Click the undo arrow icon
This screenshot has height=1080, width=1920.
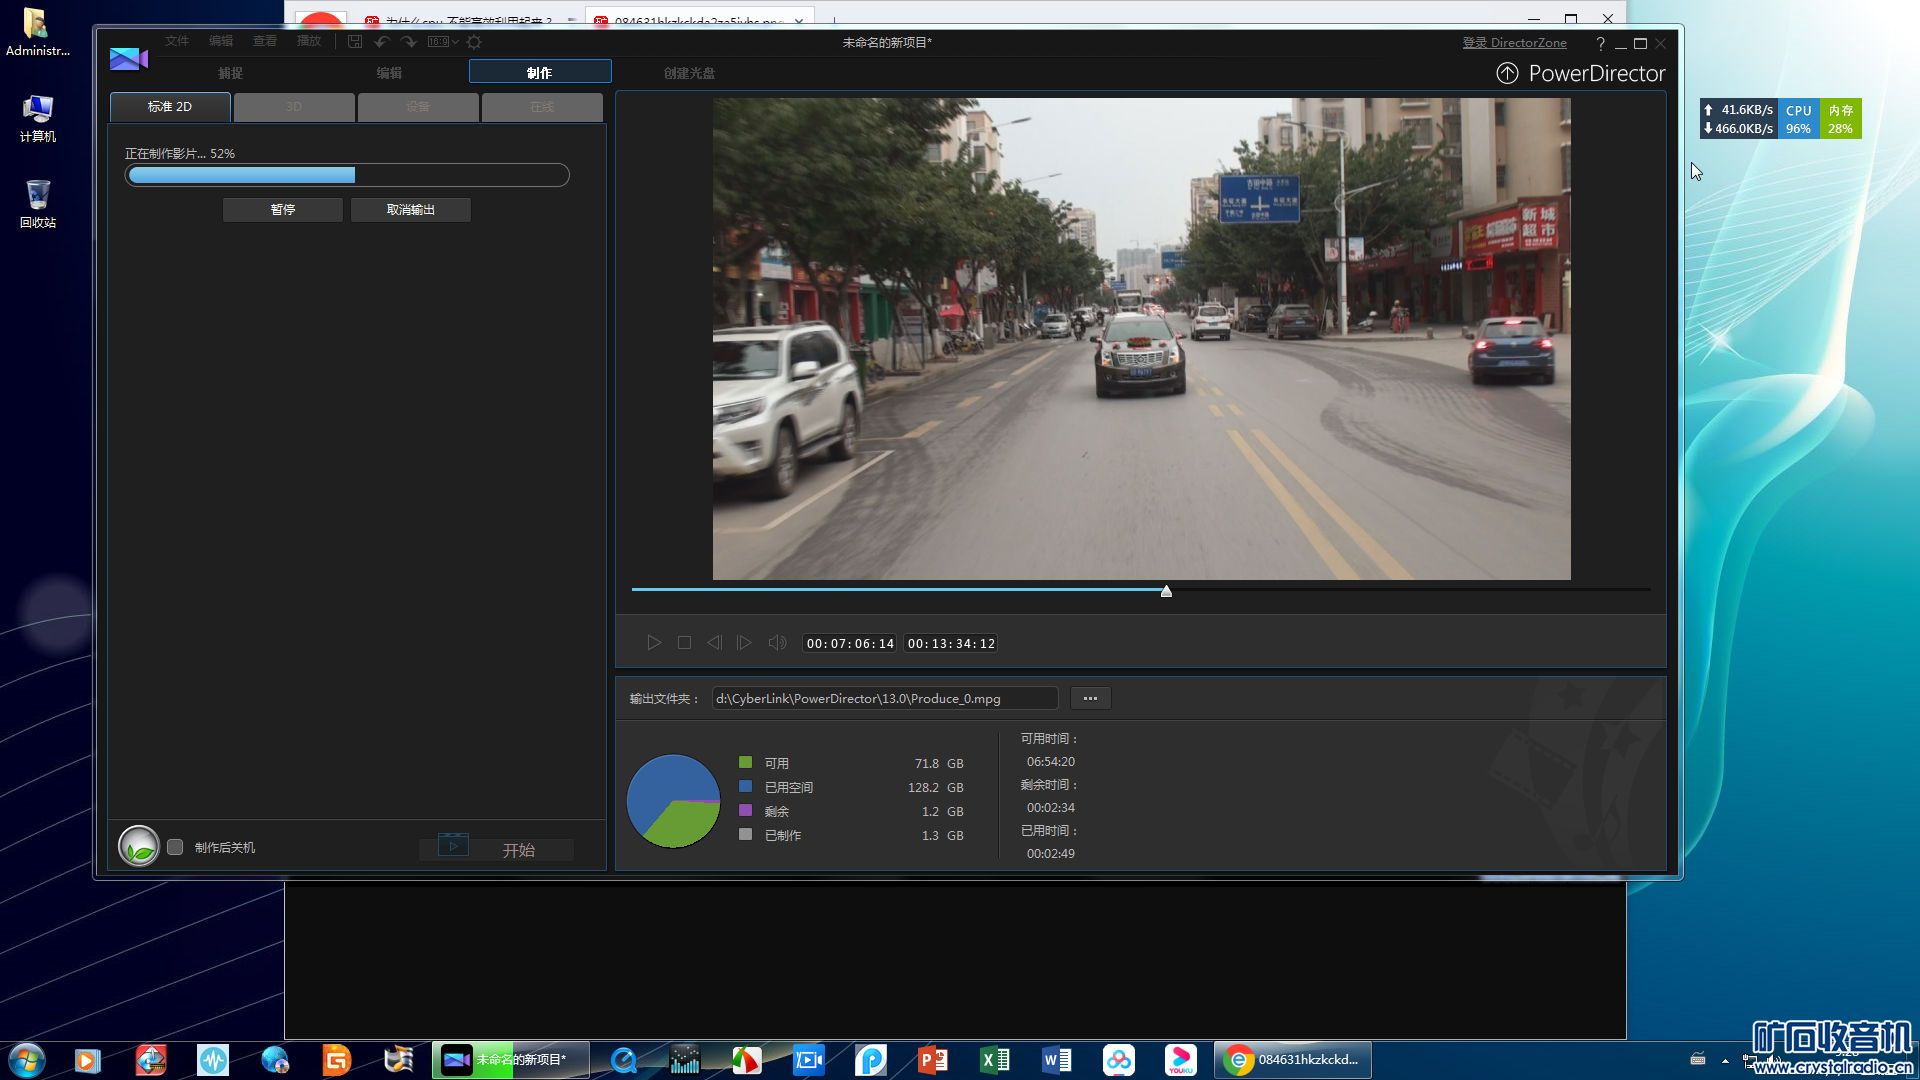click(382, 42)
